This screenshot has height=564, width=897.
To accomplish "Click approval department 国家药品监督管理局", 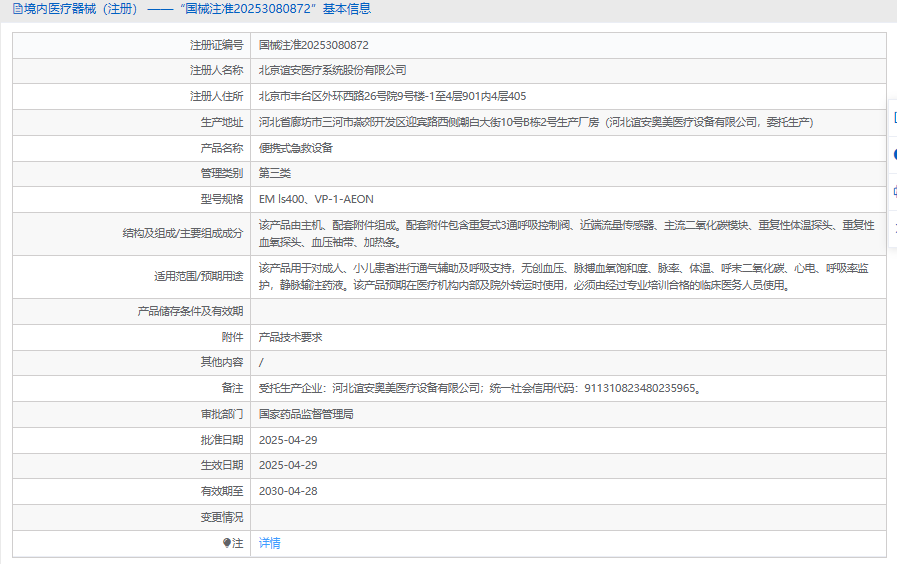I will (x=306, y=413).
